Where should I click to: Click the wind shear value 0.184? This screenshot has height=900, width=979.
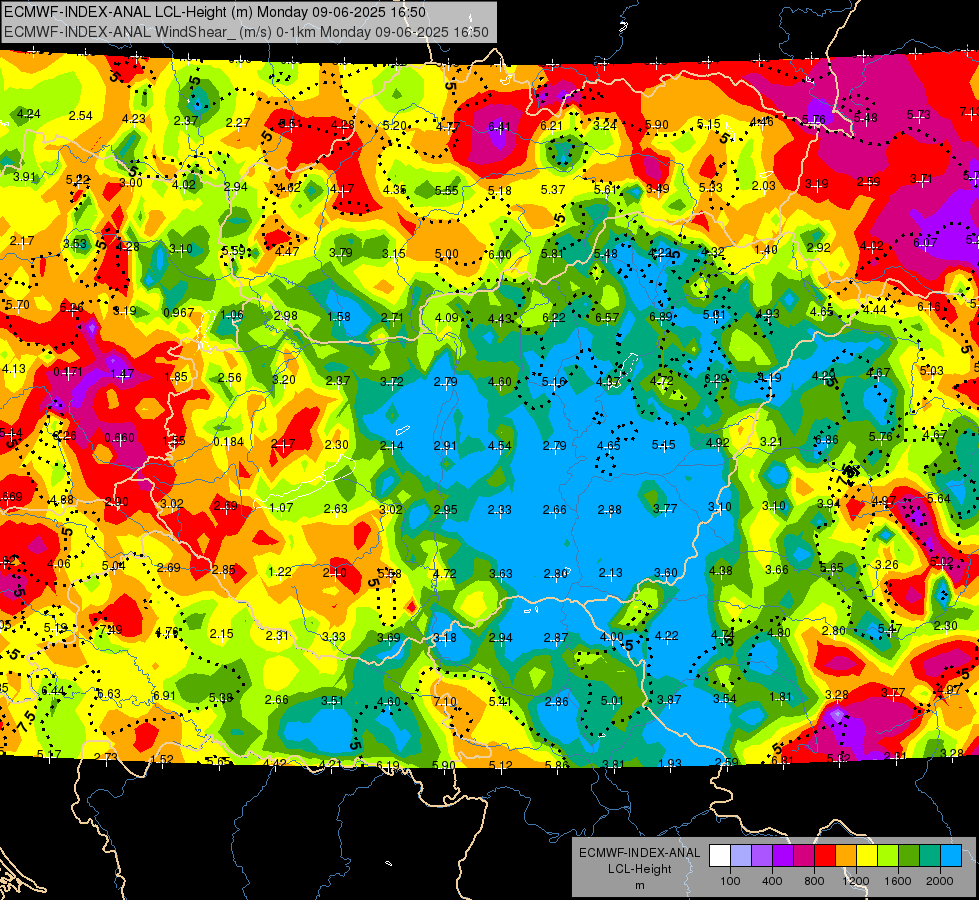coord(228,442)
